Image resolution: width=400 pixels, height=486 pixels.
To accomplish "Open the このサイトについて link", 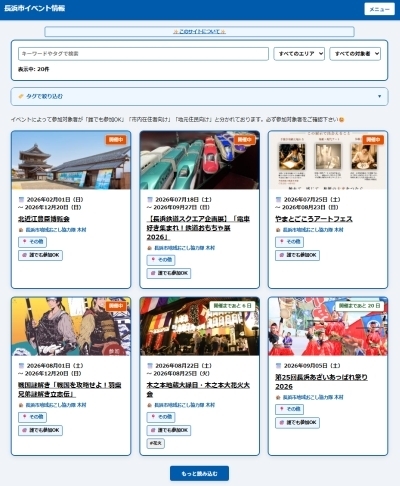I will (x=199, y=31).
